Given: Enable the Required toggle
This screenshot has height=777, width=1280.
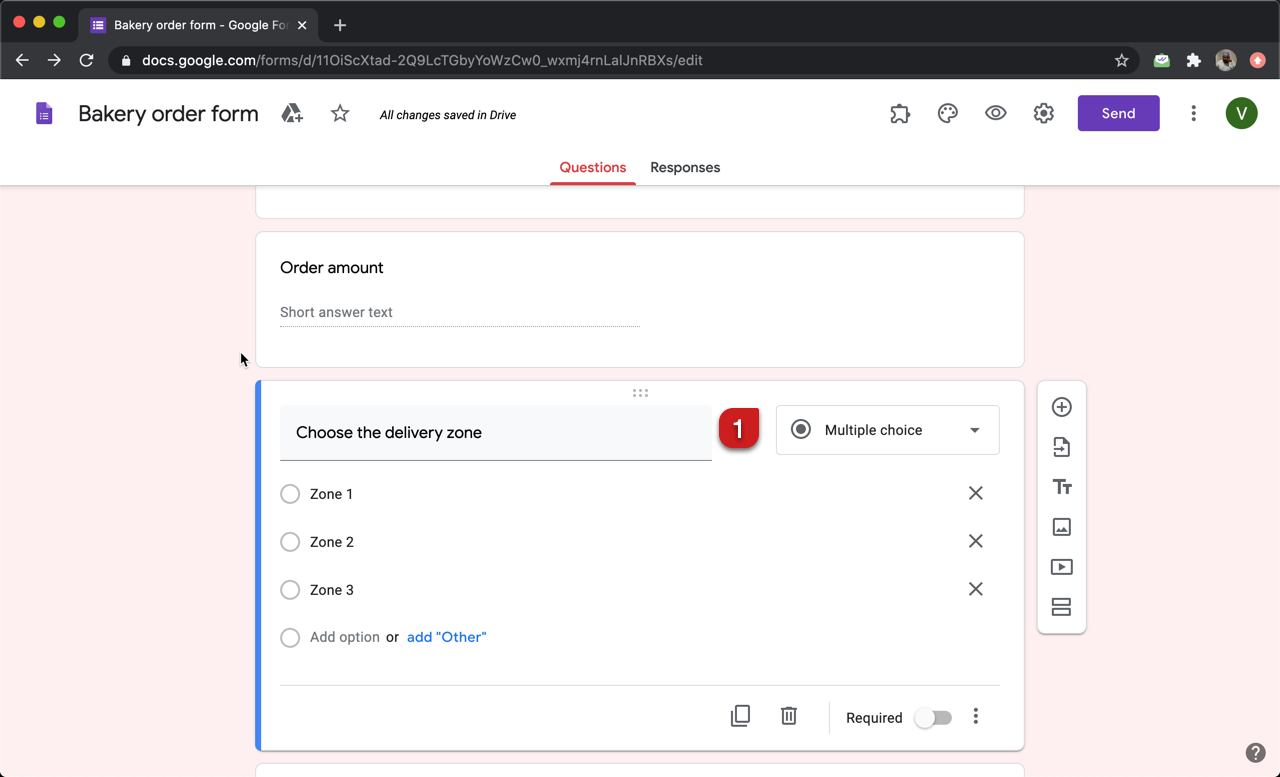Looking at the screenshot, I should [933, 717].
